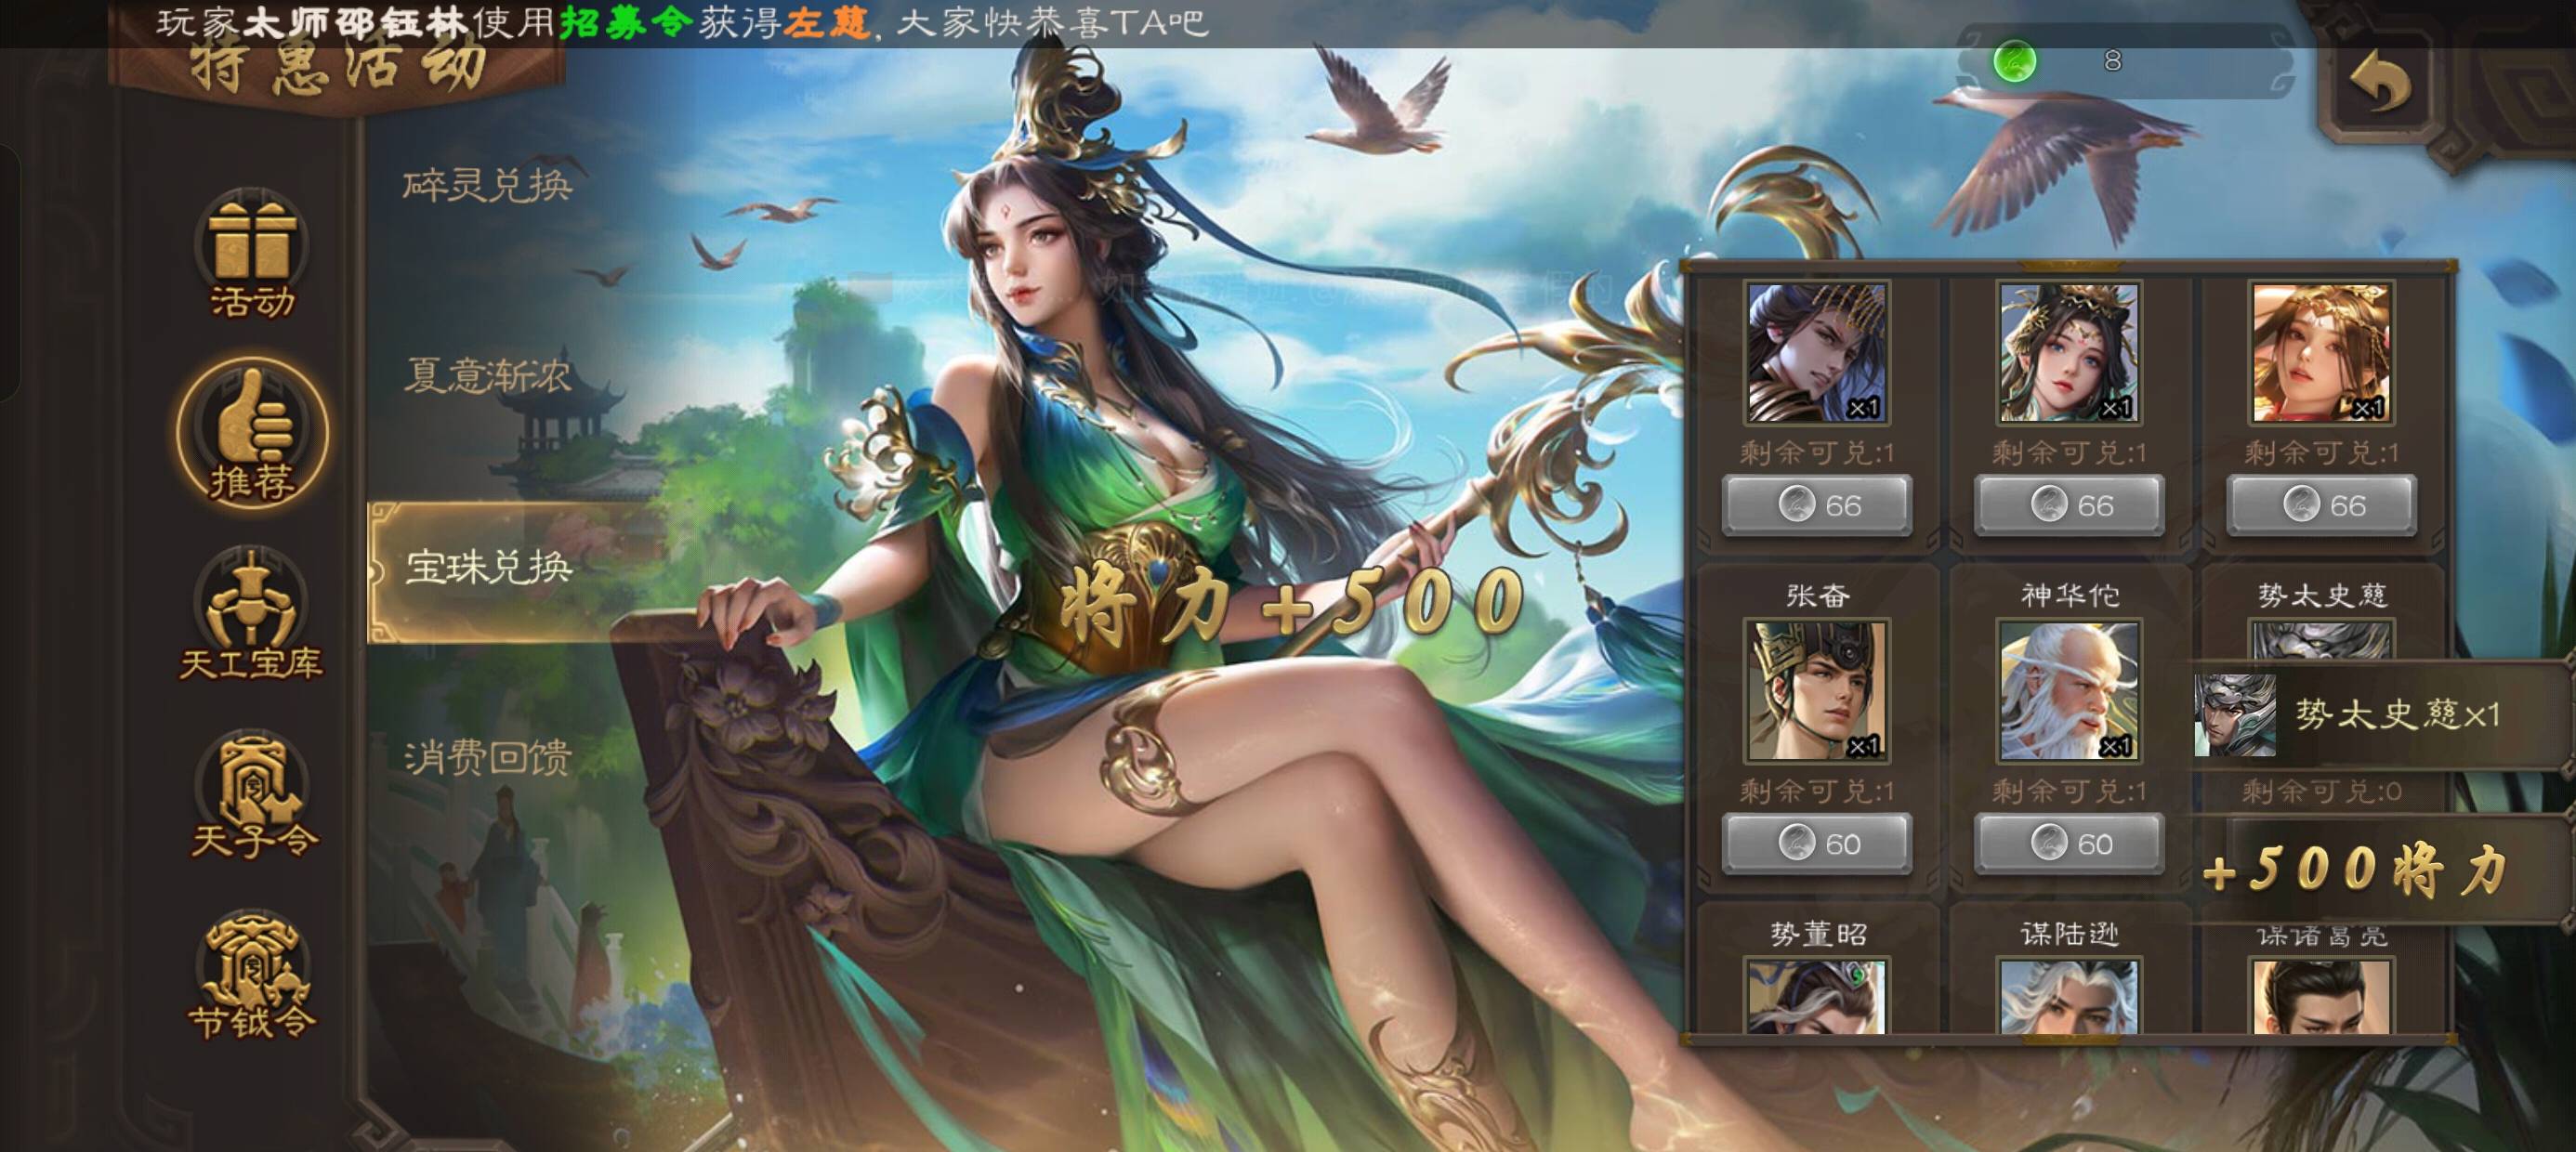
Task: Select the 张奋 hero portrait
Action: click(1816, 690)
